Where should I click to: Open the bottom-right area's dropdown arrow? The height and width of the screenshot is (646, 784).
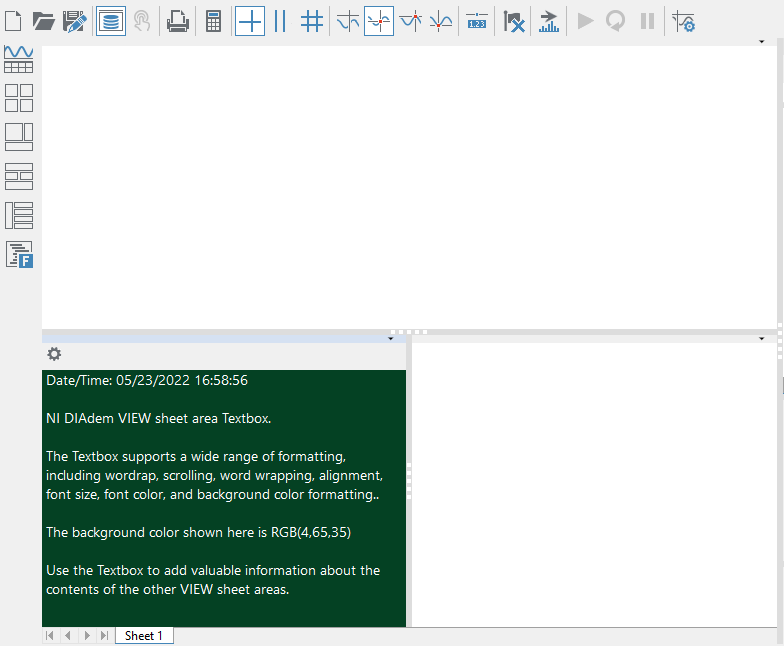pos(762,339)
